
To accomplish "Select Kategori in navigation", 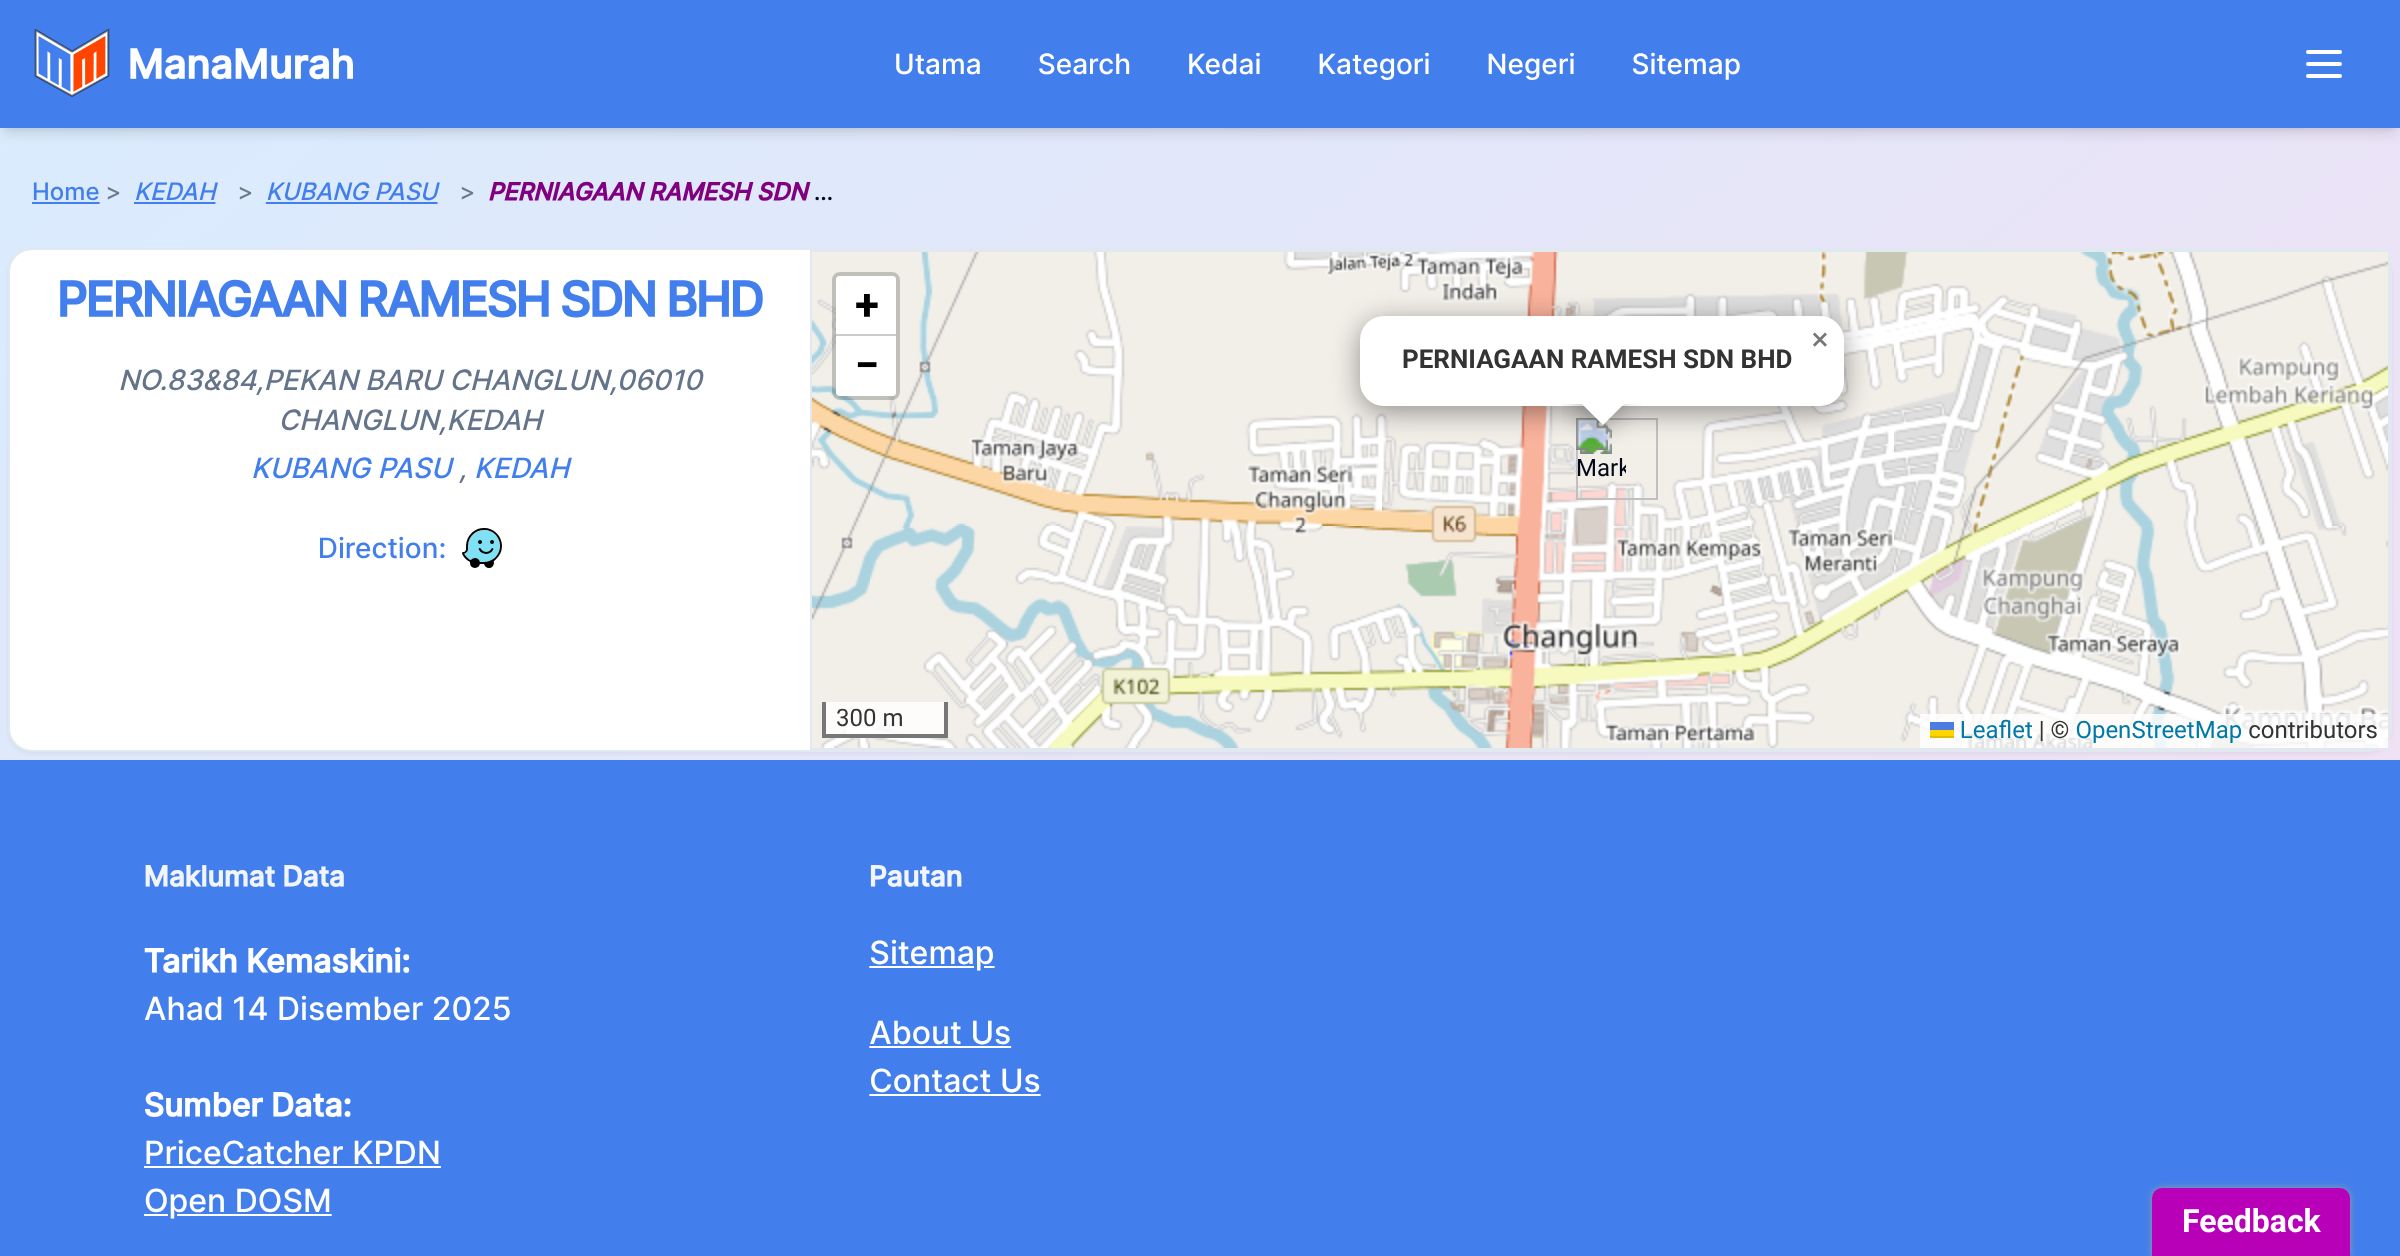I will 1373,64.
